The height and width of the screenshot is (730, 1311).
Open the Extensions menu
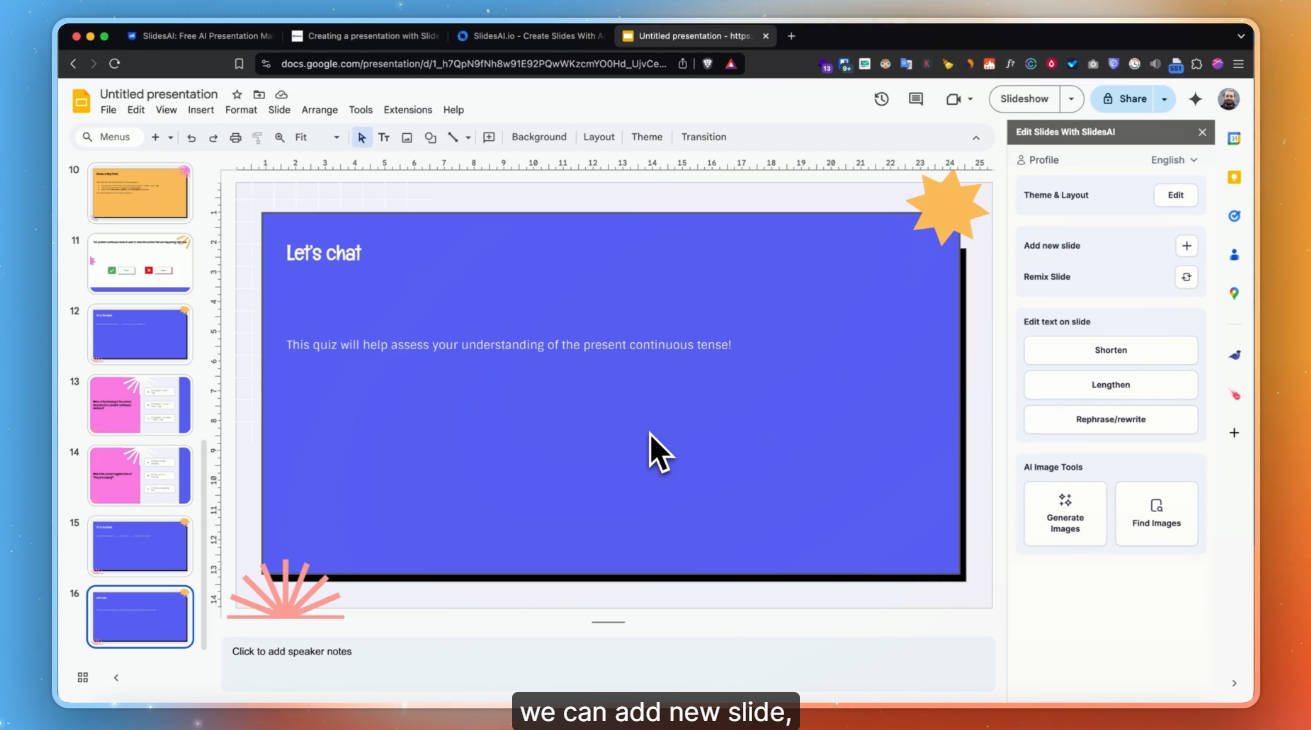point(408,110)
